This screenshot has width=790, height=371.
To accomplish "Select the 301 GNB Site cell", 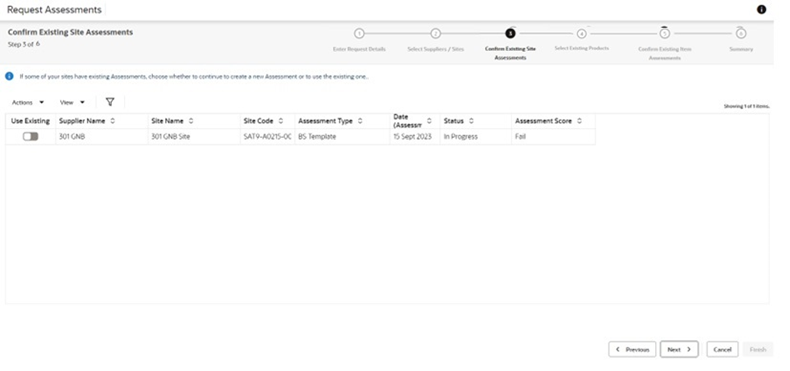I will 194,137.
